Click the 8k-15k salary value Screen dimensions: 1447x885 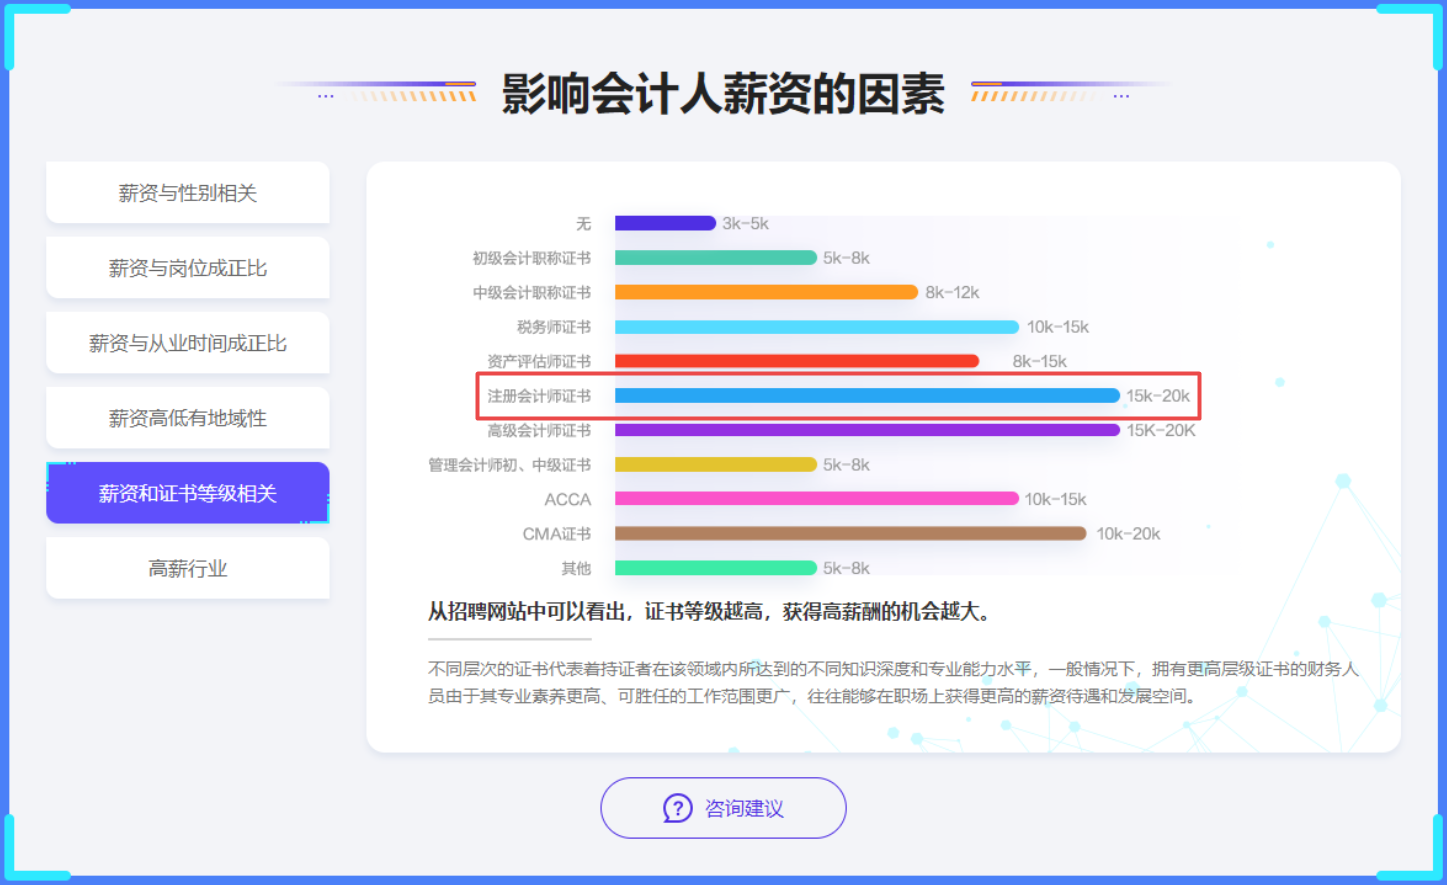pos(1040,361)
